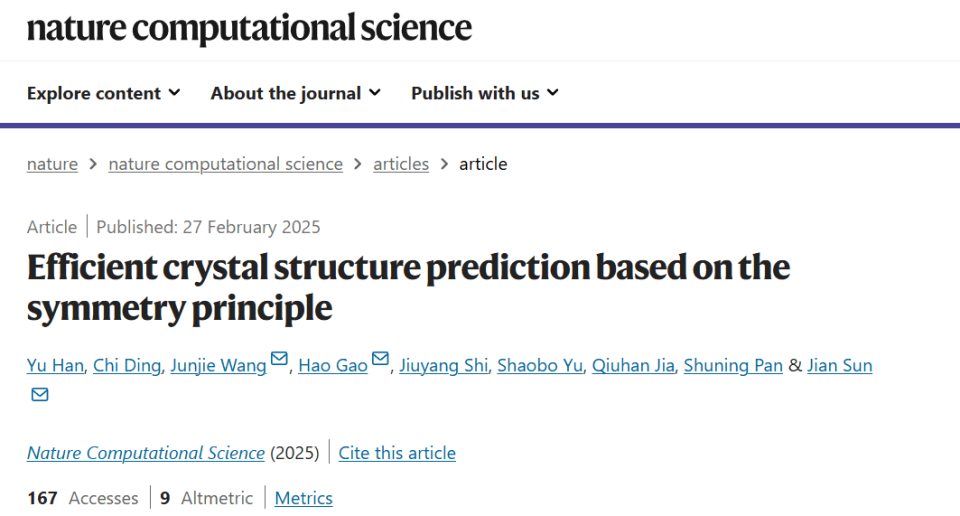Open the Jian Sun author link
Screen dimensions: 960x516
tap(839, 365)
